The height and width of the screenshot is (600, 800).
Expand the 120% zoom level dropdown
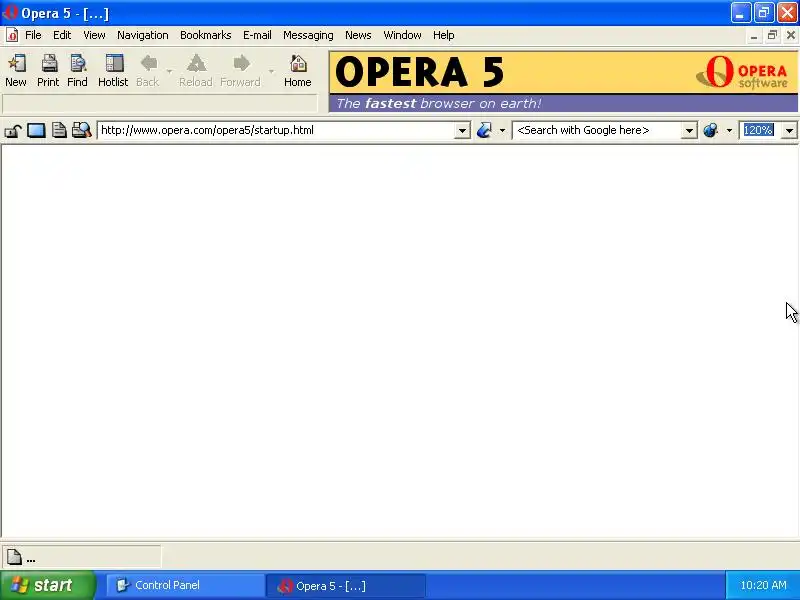(x=789, y=131)
